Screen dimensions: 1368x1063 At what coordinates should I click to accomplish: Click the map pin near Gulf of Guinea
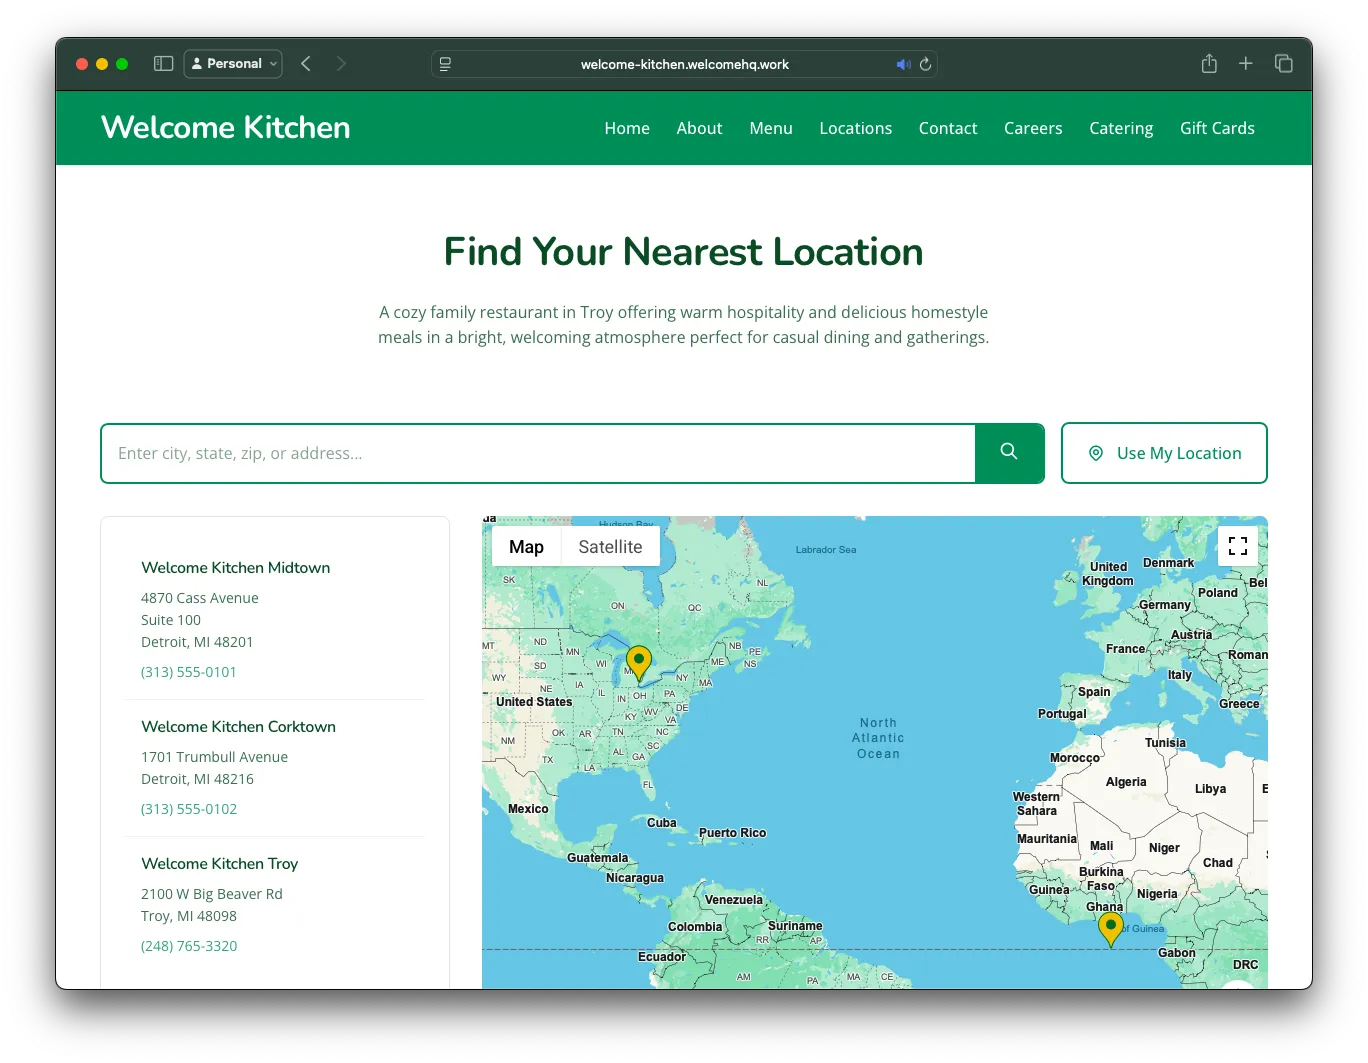coord(1110,927)
